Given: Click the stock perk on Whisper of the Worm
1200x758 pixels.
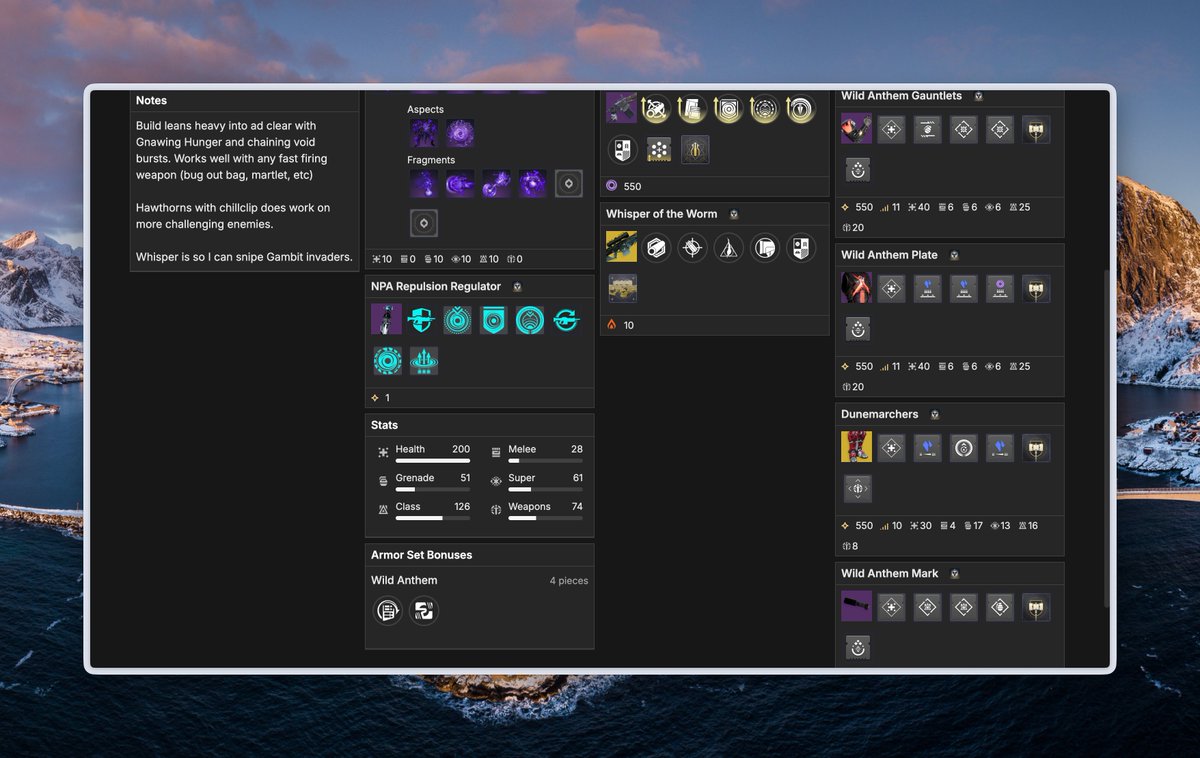Looking at the screenshot, I should click(x=765, y=247).
